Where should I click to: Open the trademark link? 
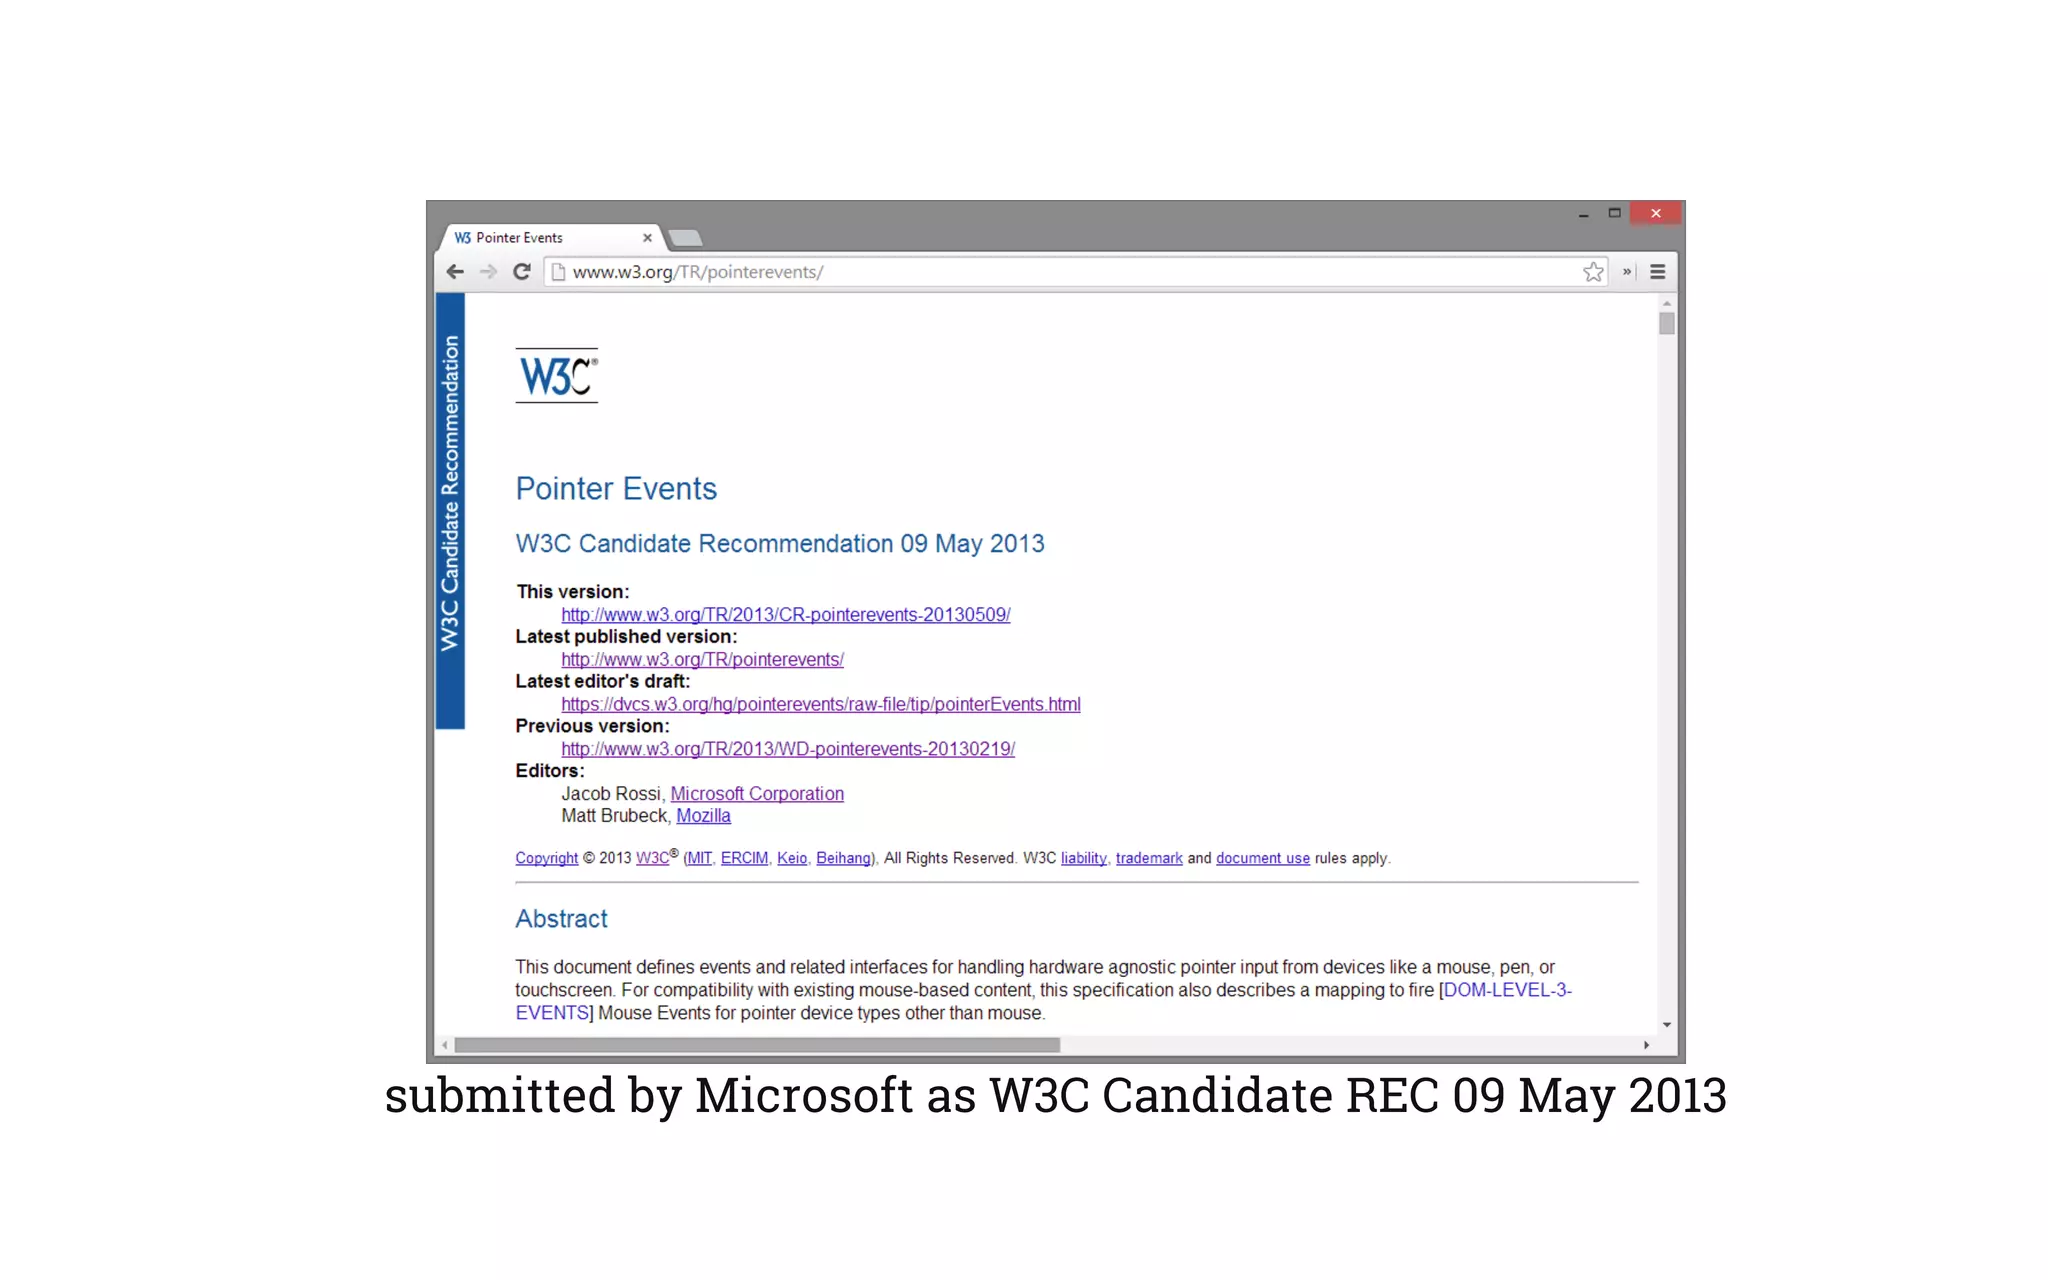click(x=1149, y=858)
